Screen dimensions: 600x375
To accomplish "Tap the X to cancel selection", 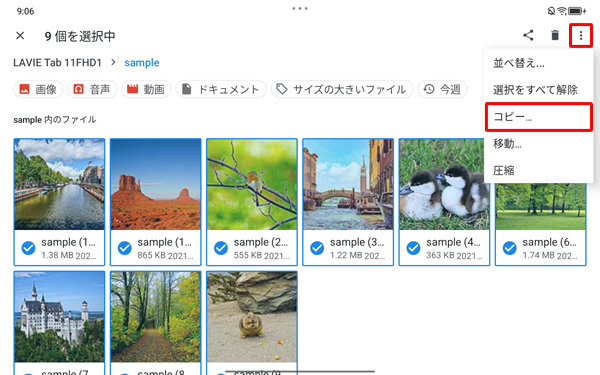I will pos(20,36).
